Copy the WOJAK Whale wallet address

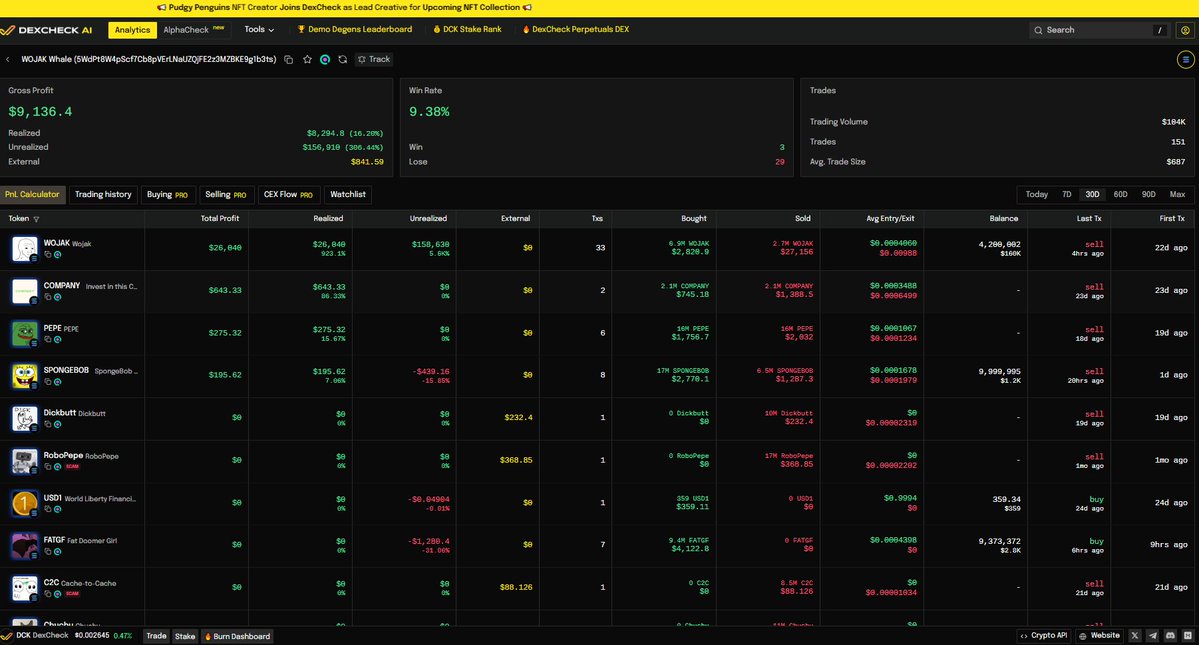click(288, 60)
